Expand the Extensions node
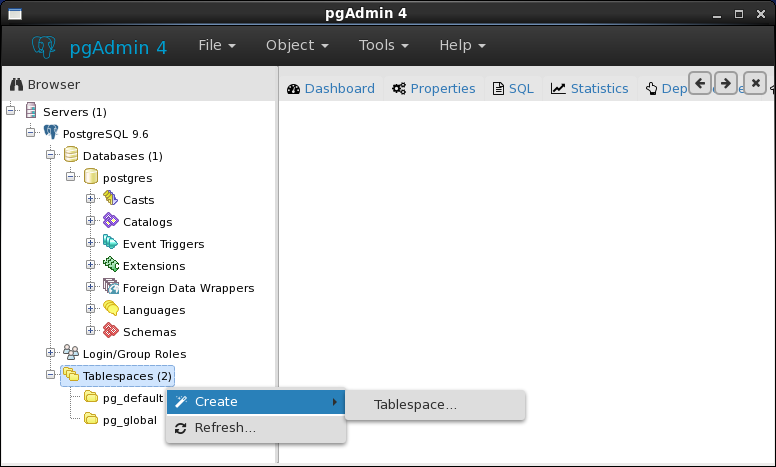 pos(91,265)
